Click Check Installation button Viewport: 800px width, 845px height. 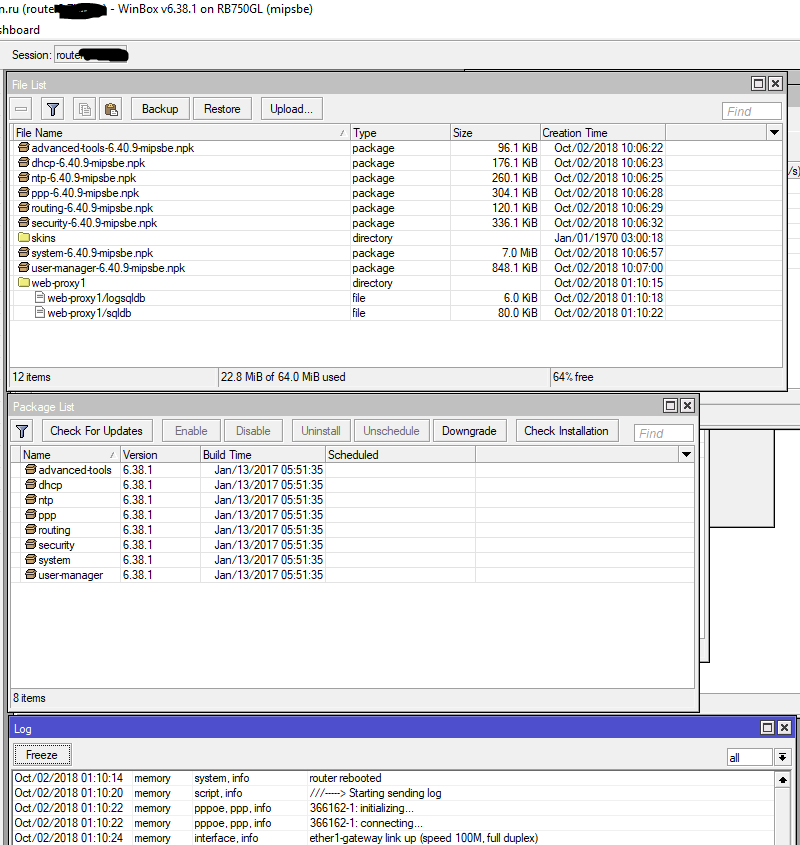[x=567, y=431]
